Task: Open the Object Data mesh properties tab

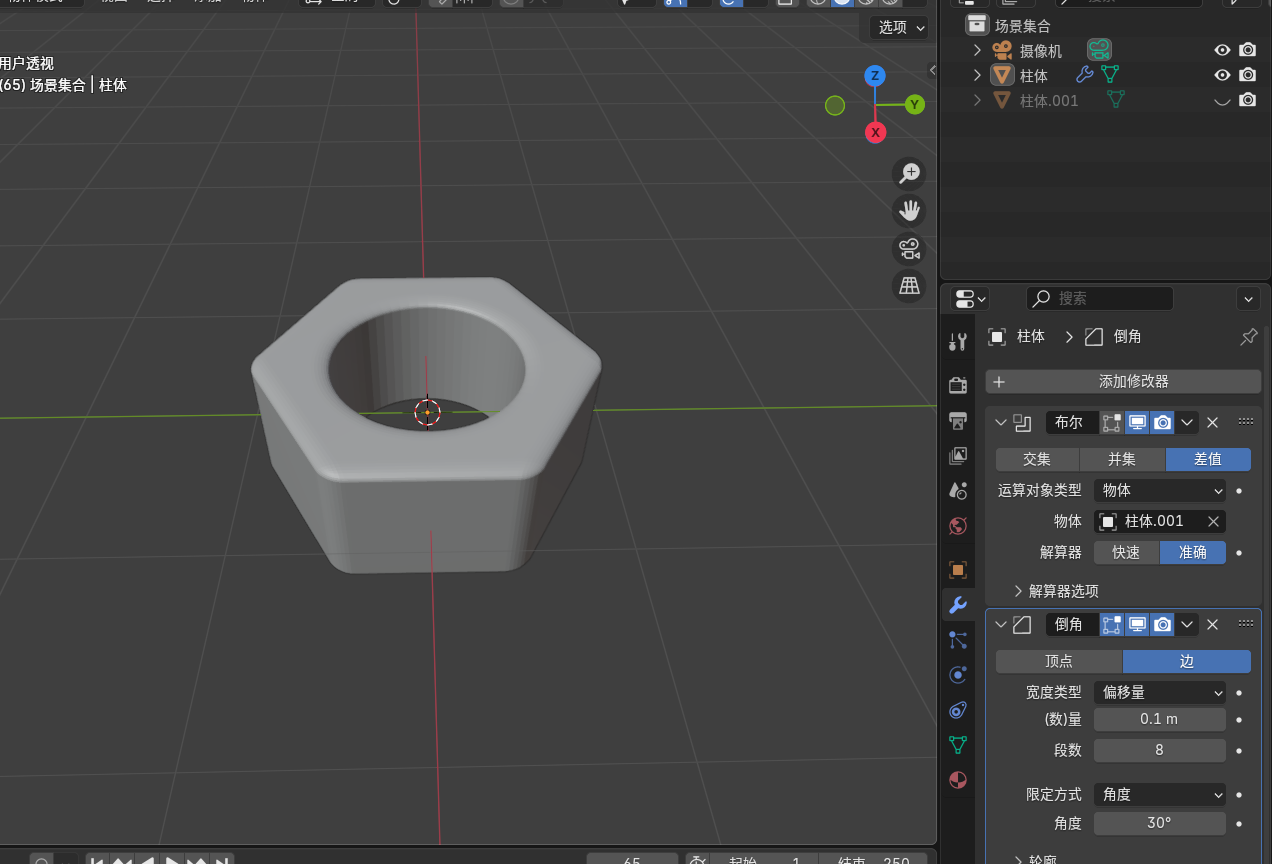Action: 958,745
